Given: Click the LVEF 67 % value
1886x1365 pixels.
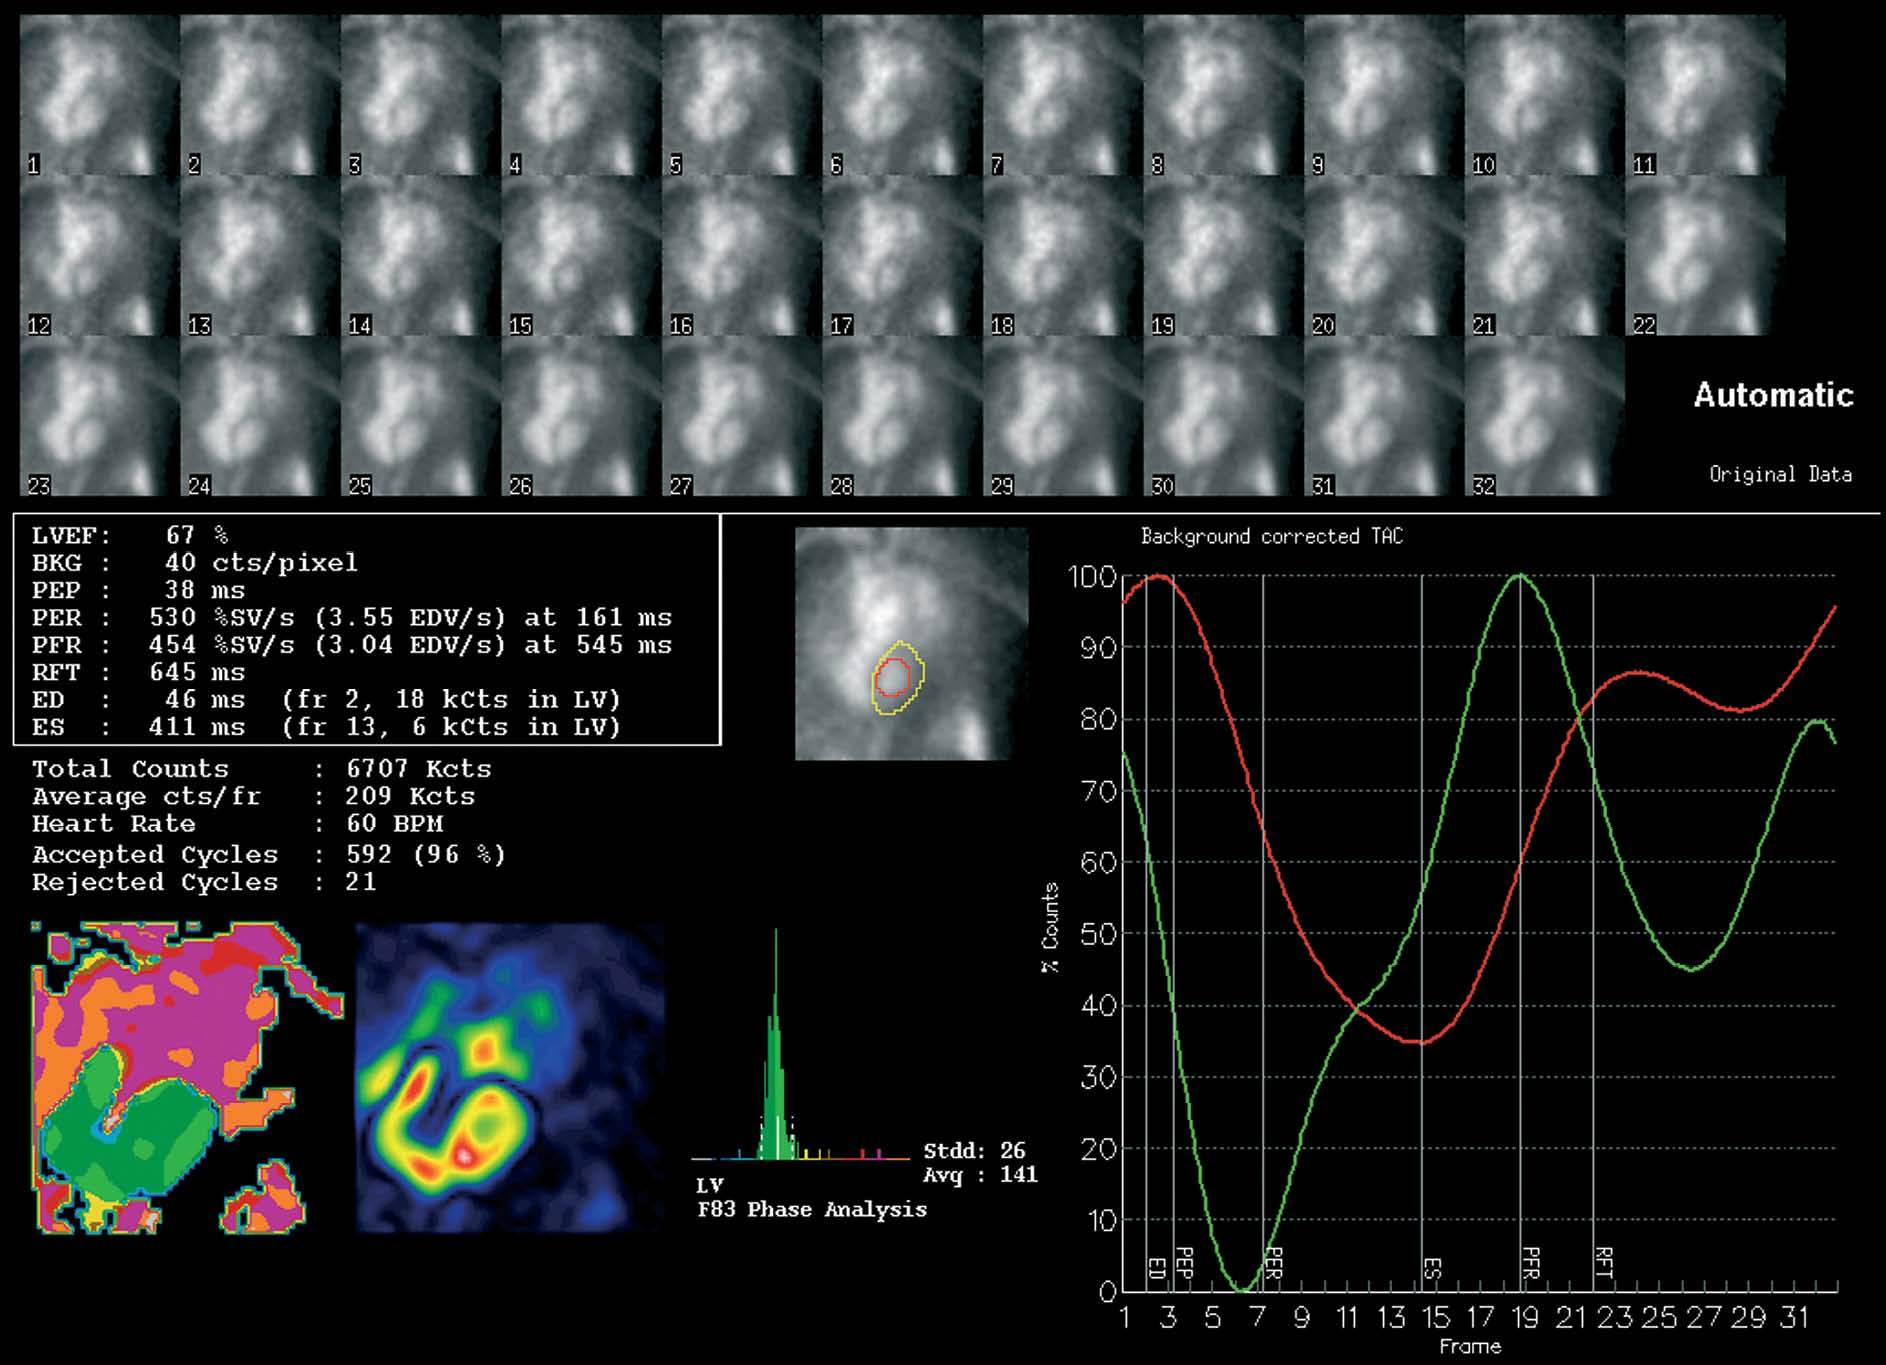Looking at the screenshot, I should 197,536.
